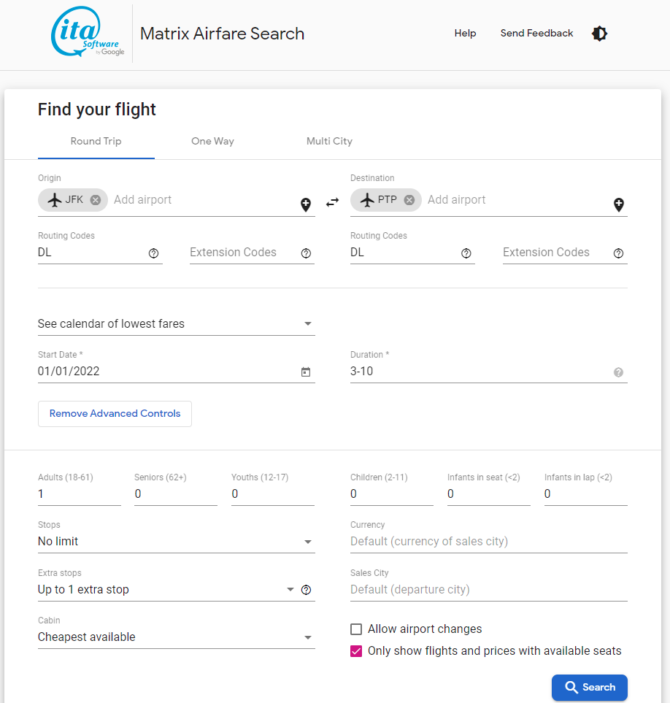670x703 pixels.
Task: Show help for Duration field
Action: coord(618,372)
